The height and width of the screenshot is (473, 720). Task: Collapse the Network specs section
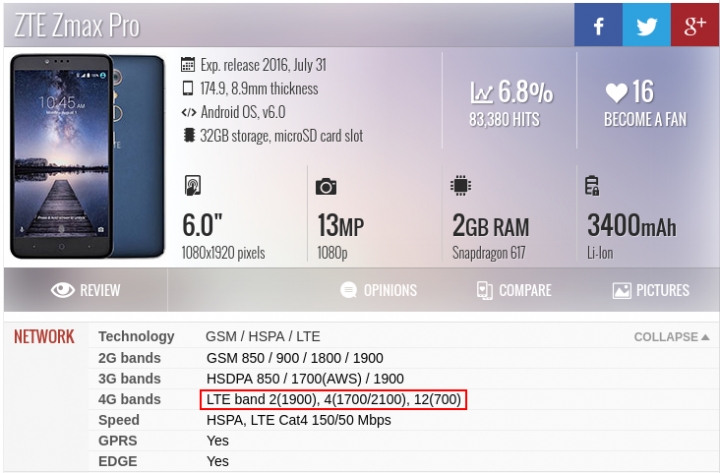point(671,337)
